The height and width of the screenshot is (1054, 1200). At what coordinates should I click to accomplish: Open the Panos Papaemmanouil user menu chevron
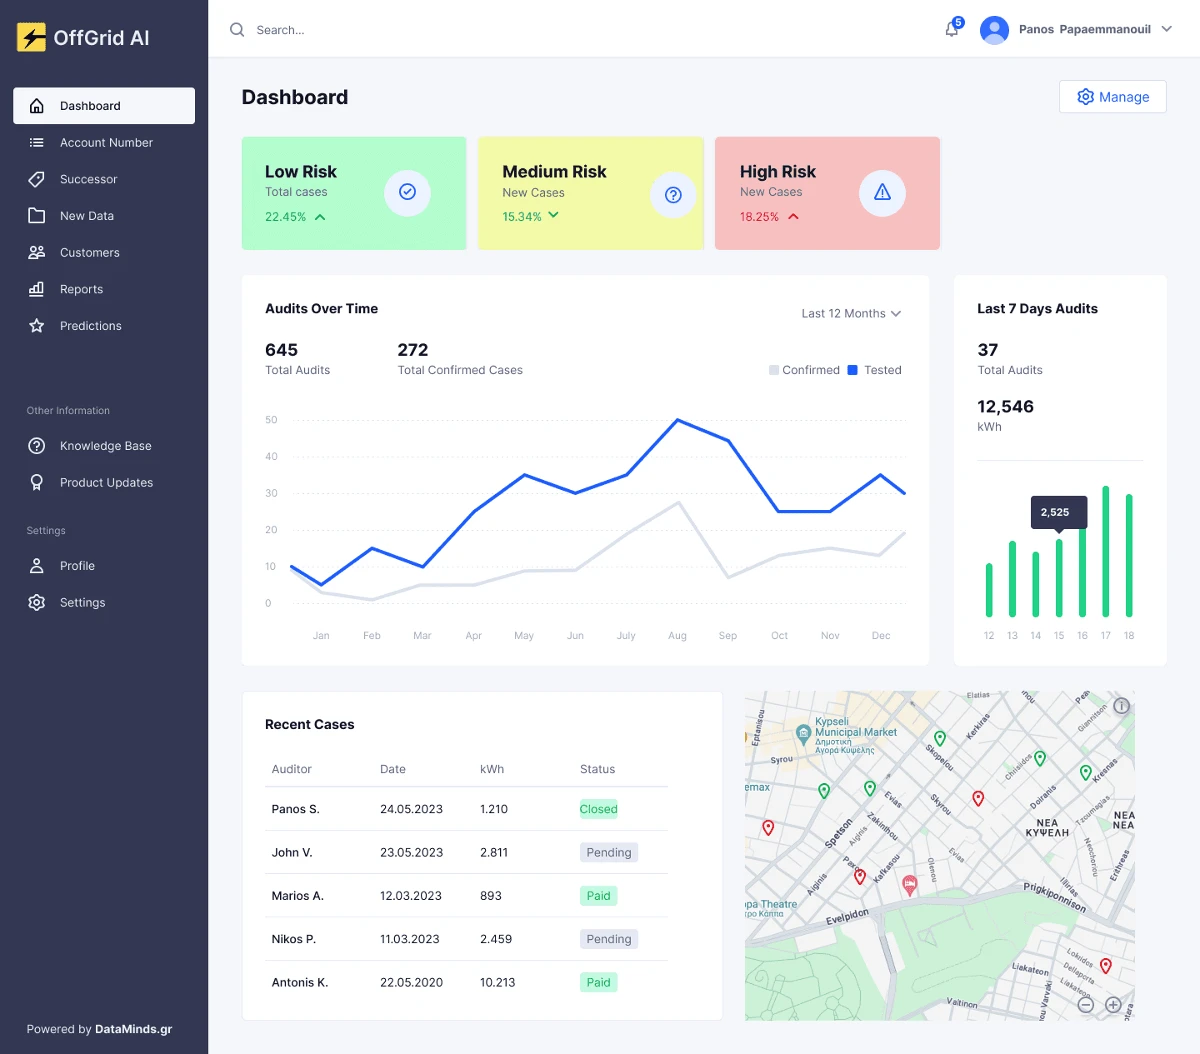coord(1166,29)
